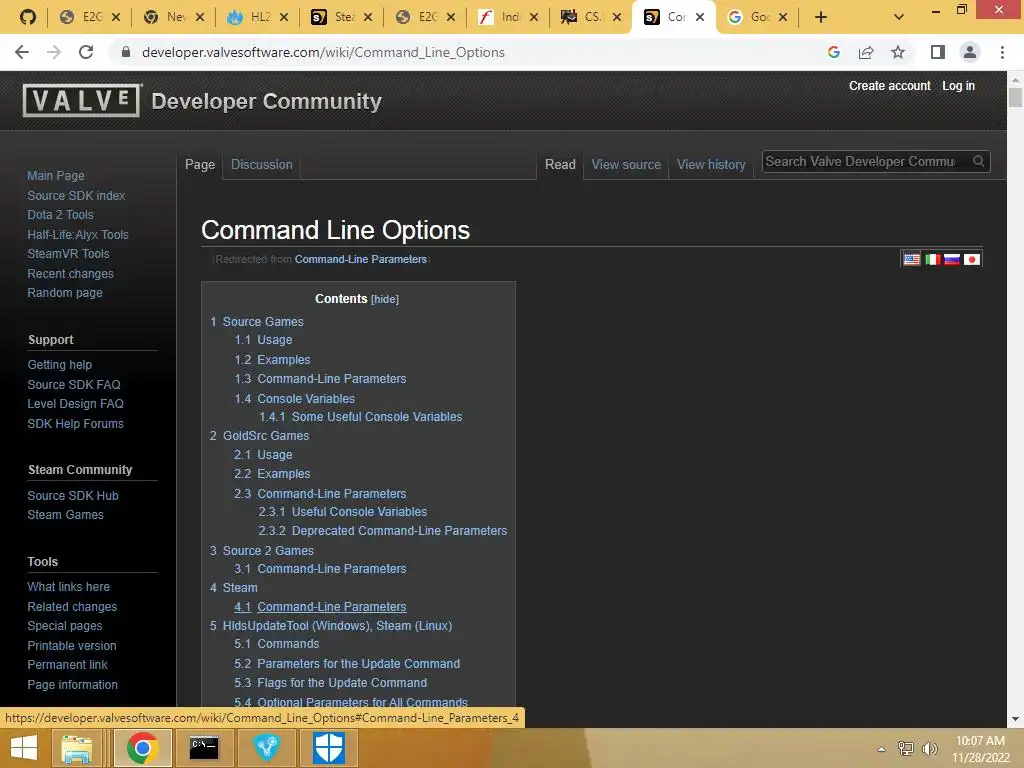
Task: Jump to 1.4.1 Some Useful Console Variables
Action: click(360, 417)
